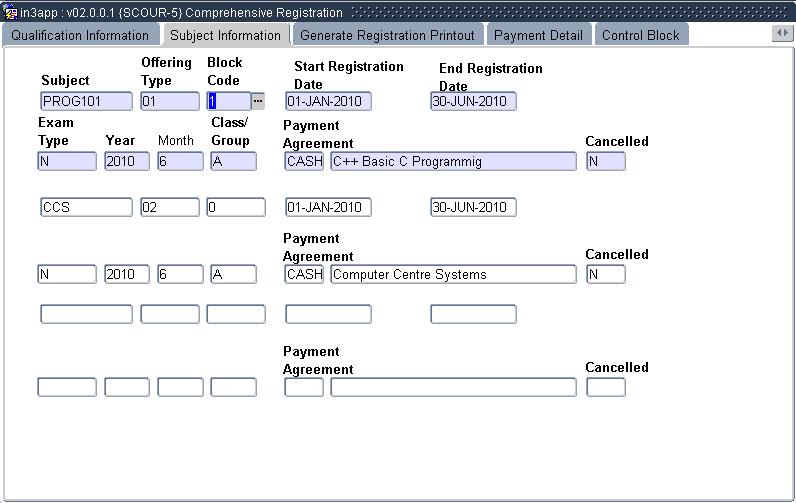Click the Cancelled field in the empty third record
Screen dimensions: 796x503
tap(605, 387)
